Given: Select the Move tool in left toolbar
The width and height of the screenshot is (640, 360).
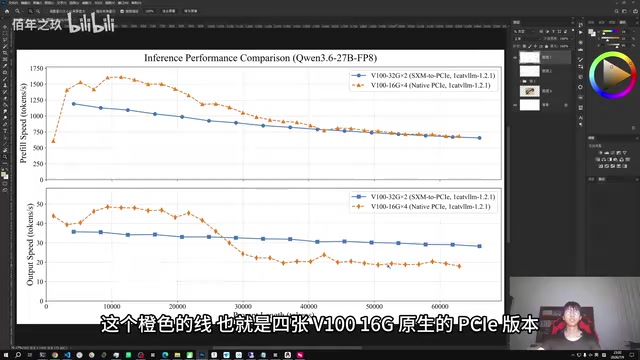Looking at the screenshot, I should point(5,27).
